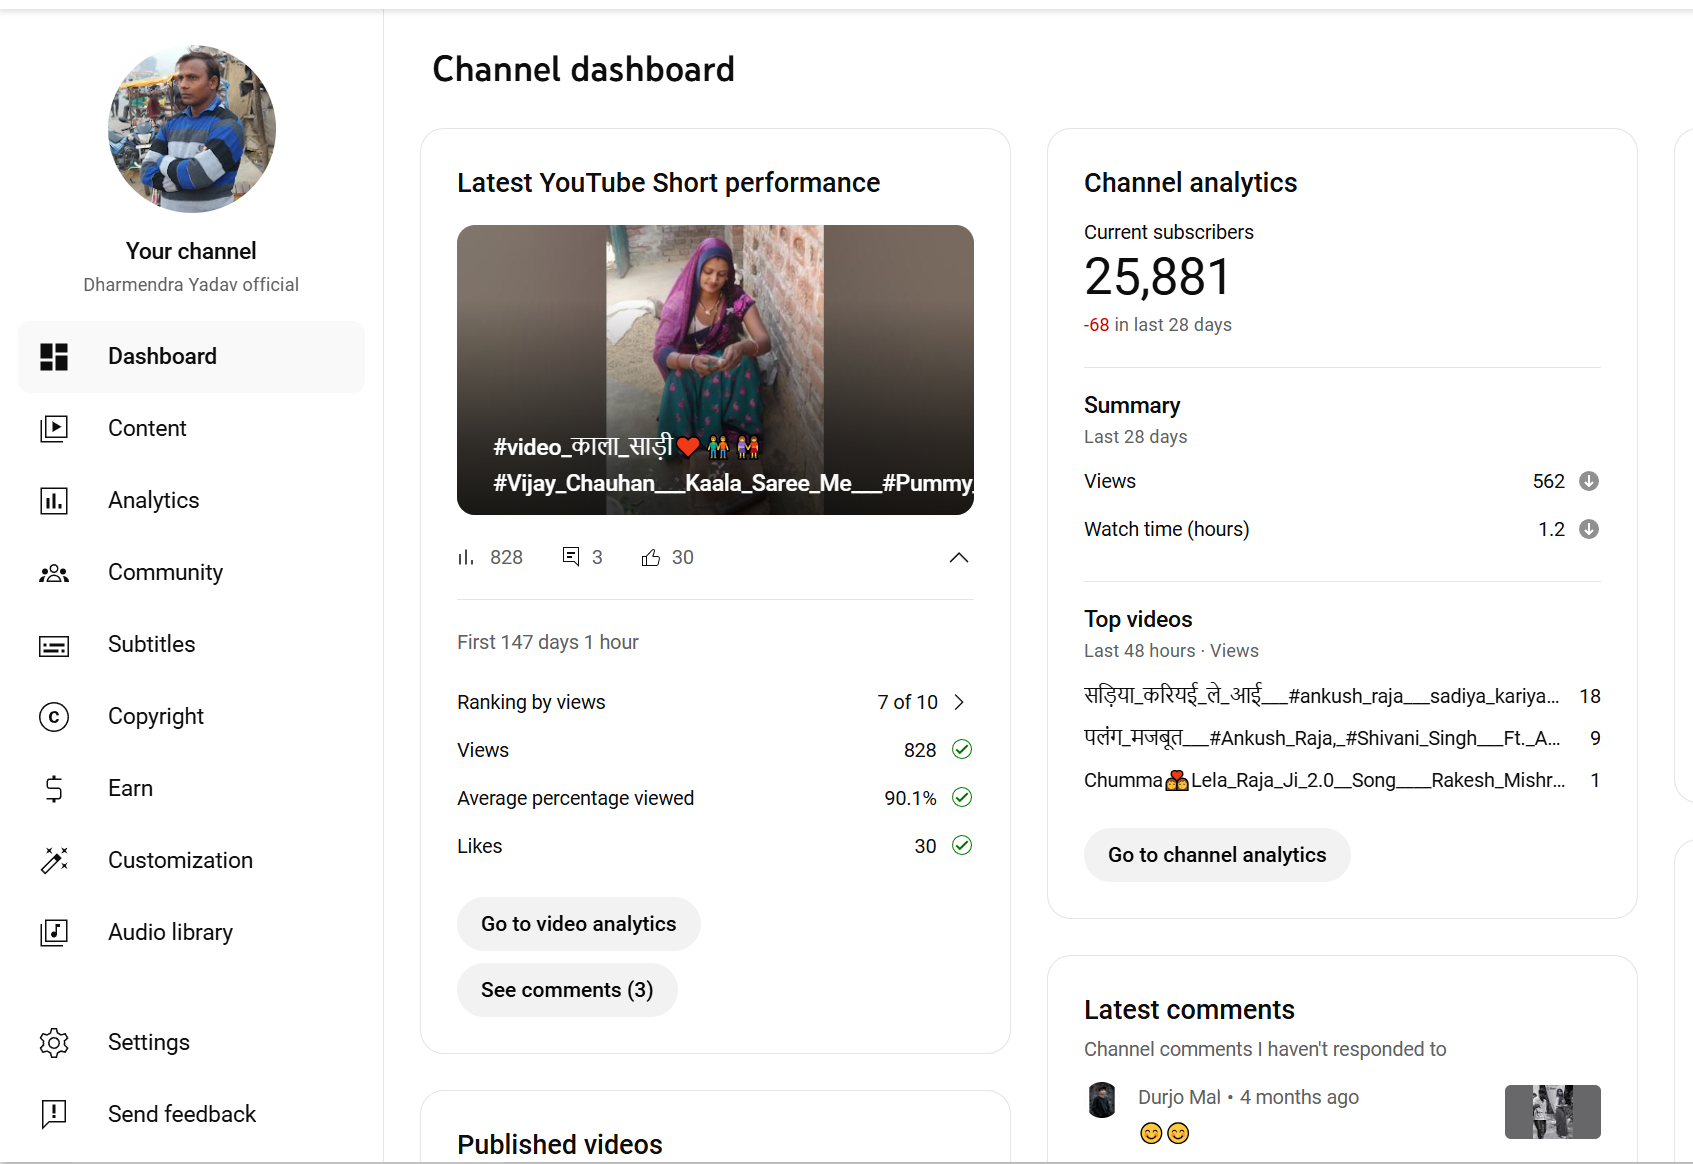Screen dimensions: 1693x1164
Task: Select Send feedback in the sidebar
Action: pyautogui.click(x=191, y=1115)
